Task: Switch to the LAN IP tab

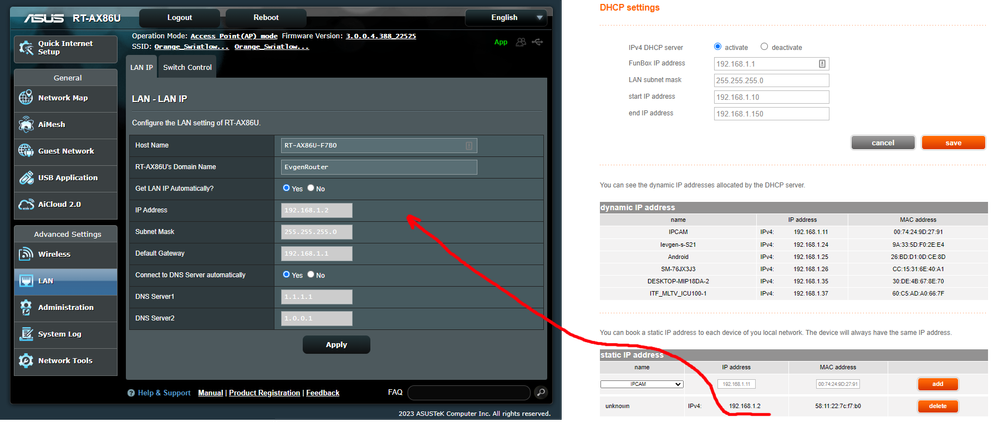Action: pyautogui.click(x=141, y=67)
